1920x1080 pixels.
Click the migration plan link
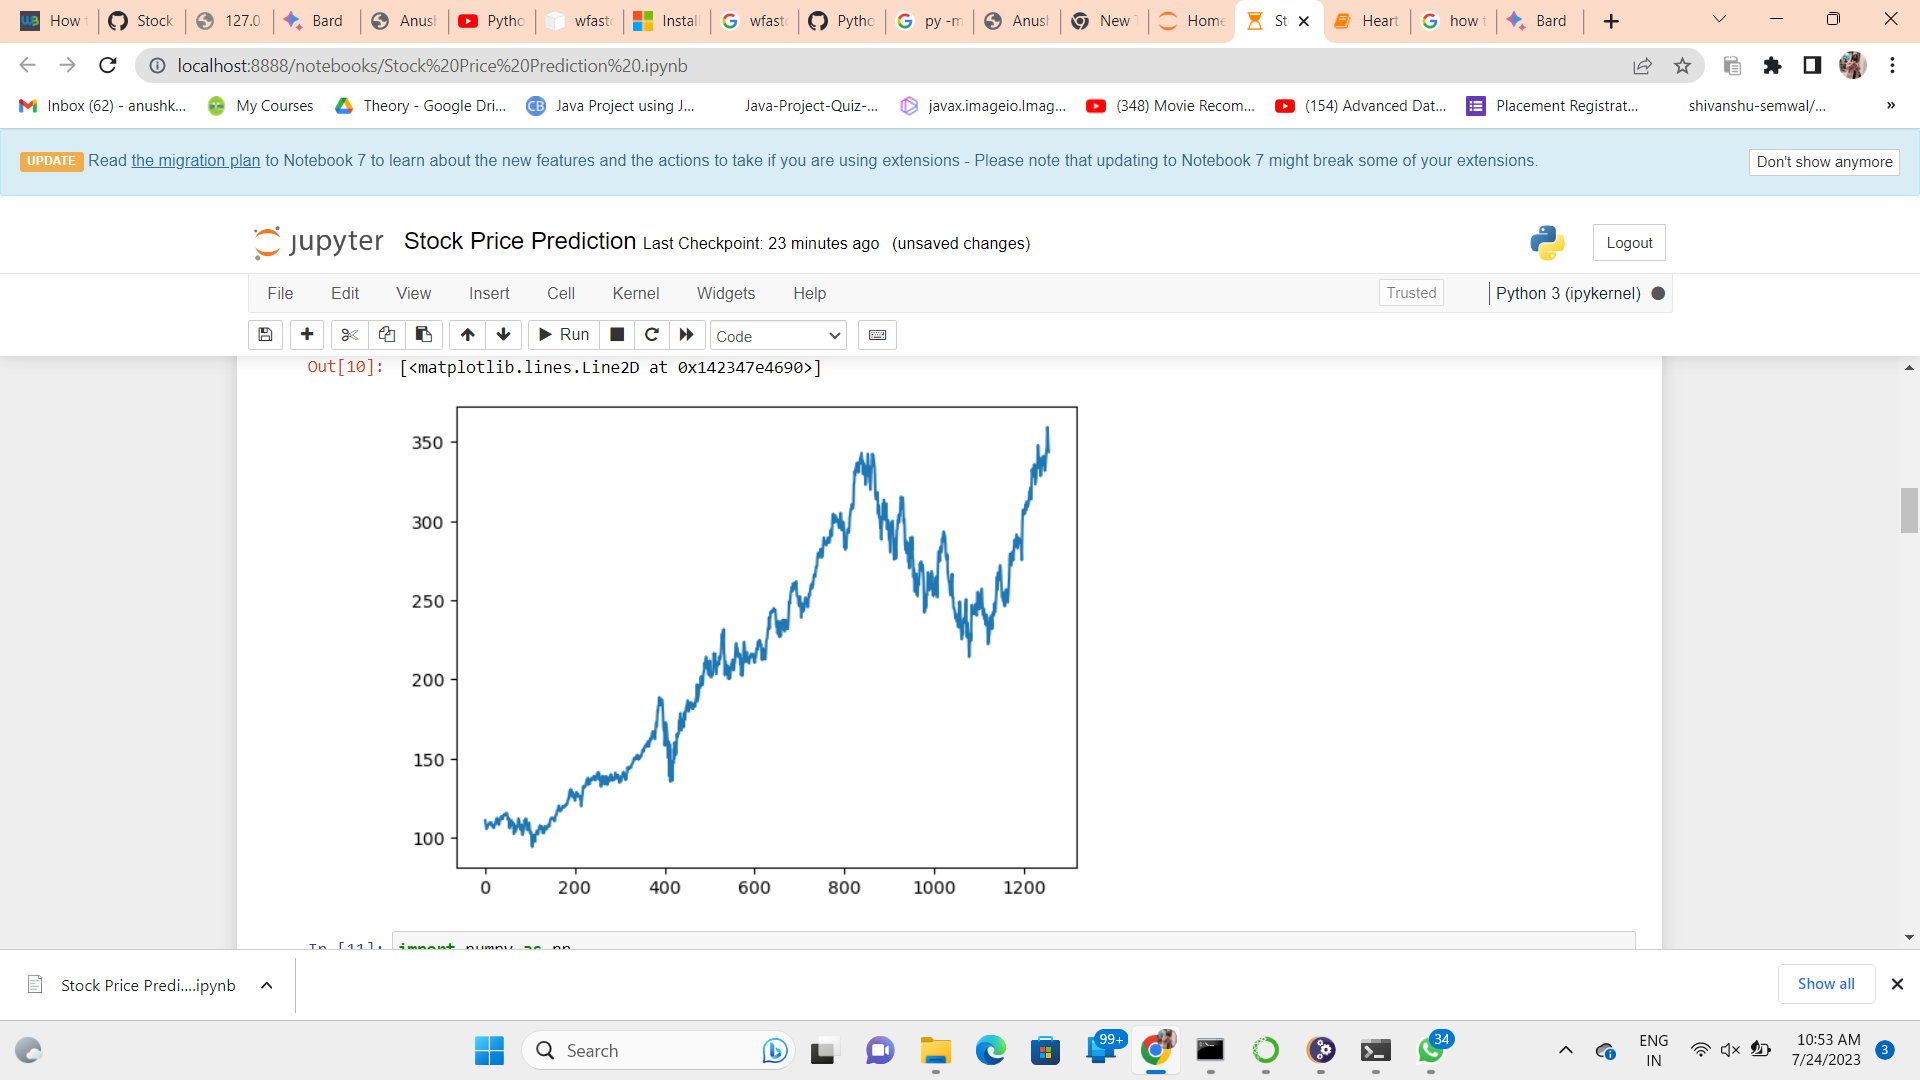[x=196, y=161]
